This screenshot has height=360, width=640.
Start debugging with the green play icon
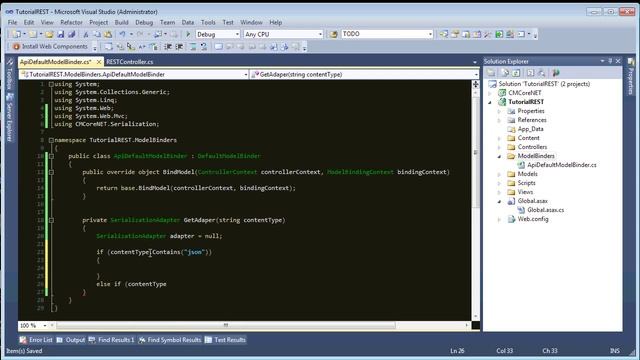click(188, 34)
